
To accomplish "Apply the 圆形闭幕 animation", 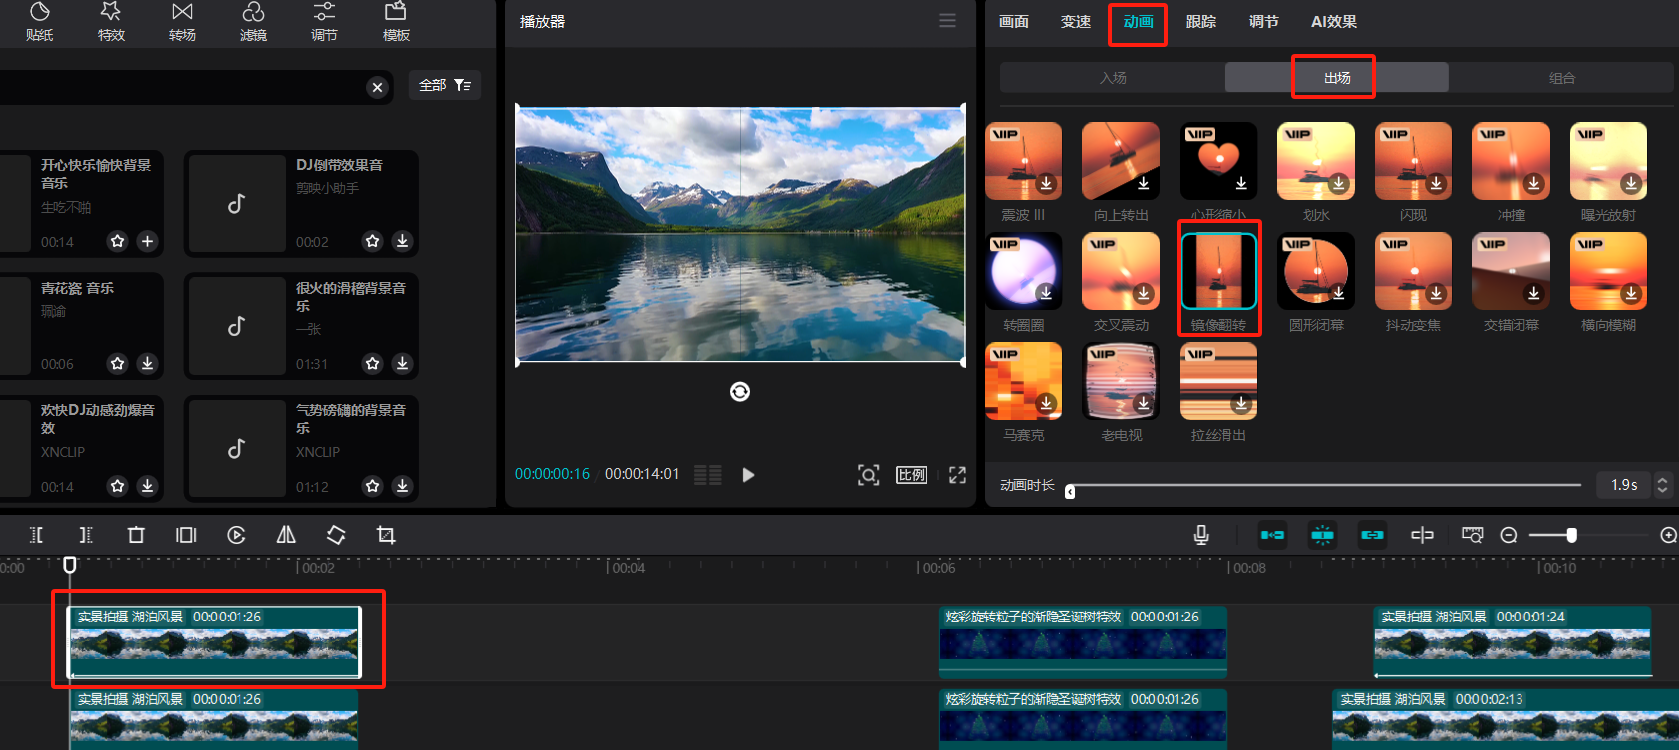I will [1316, 271].
